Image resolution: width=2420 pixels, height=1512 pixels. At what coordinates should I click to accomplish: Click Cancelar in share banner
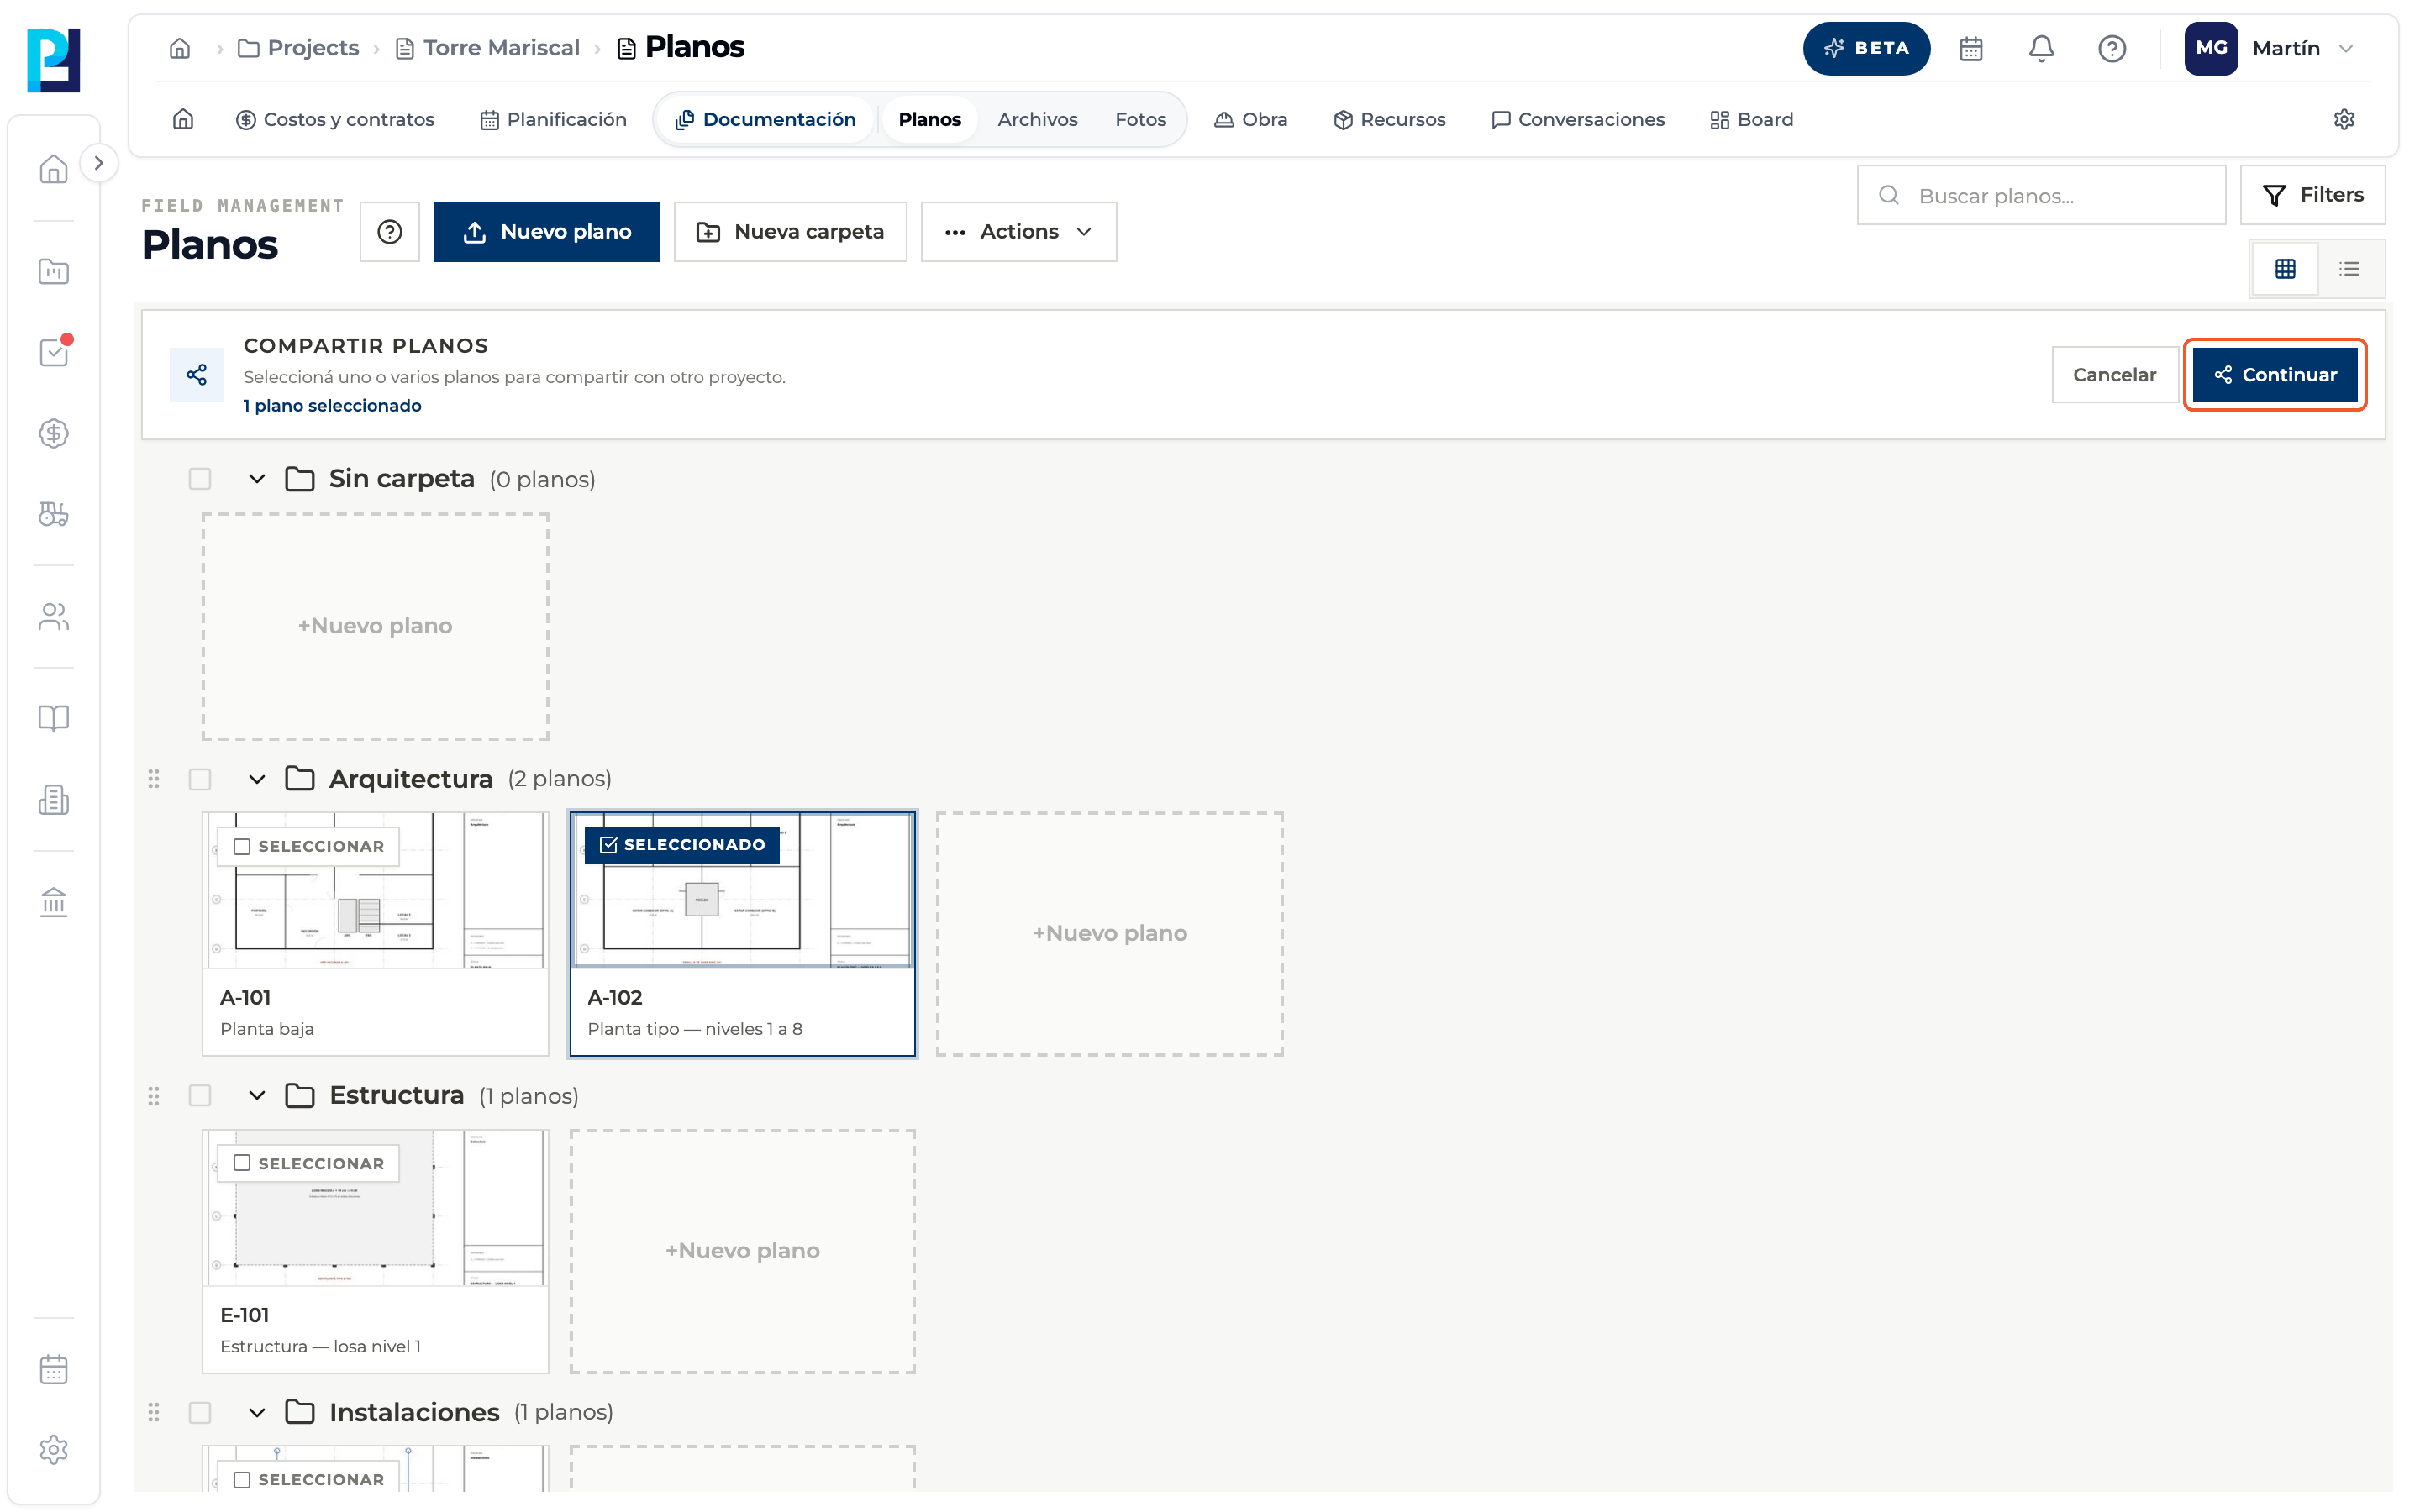[x=2114, y=375]
